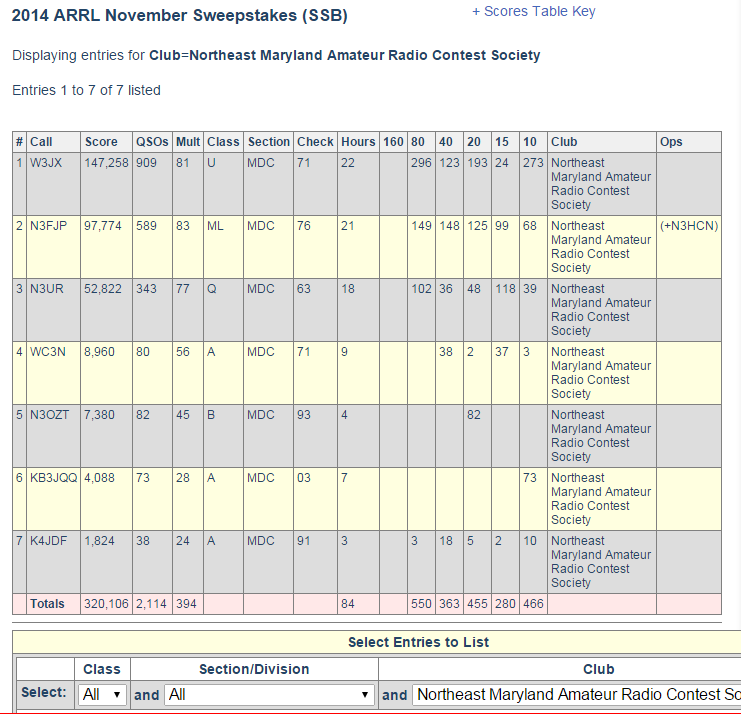This screenshot has width=741, height=714.
Task: Click score 52,822 for N3UR
Action: click(x=103, y=289)
